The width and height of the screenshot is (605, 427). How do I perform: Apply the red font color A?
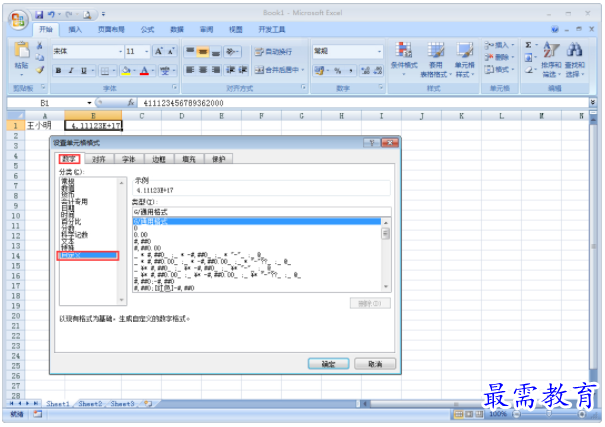click(144, 71)
